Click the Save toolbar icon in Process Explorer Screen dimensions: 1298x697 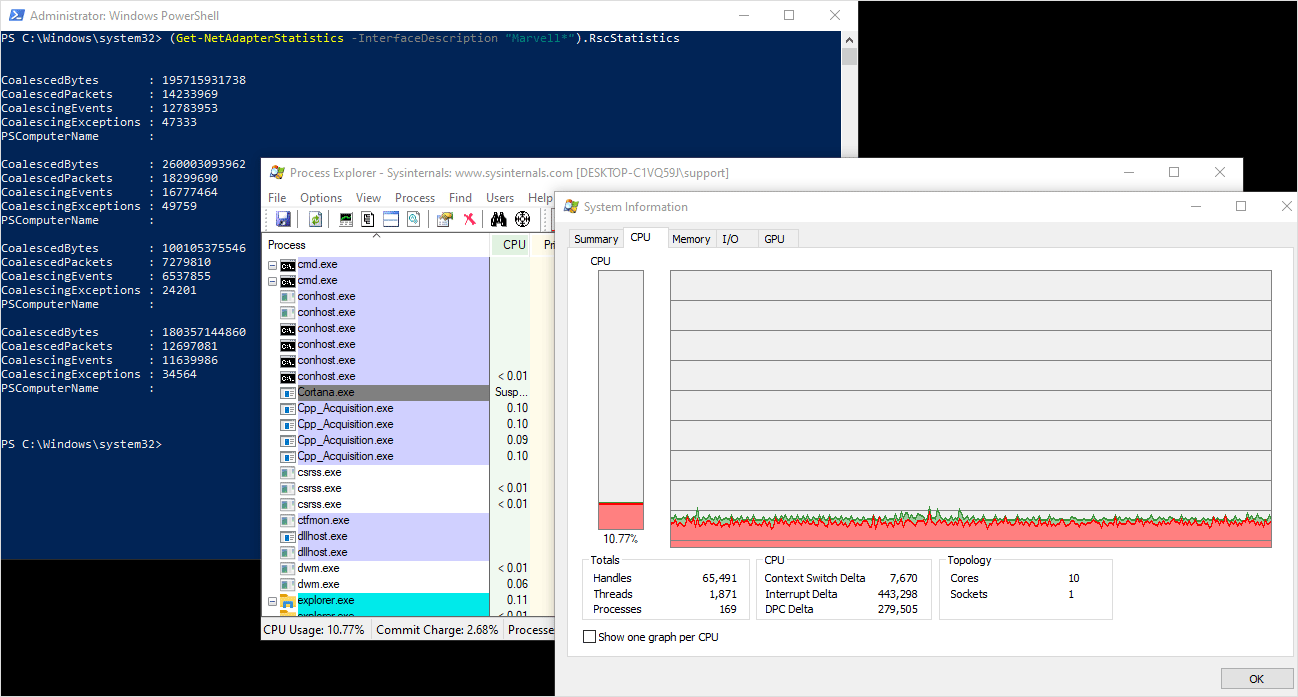(283, 219)
